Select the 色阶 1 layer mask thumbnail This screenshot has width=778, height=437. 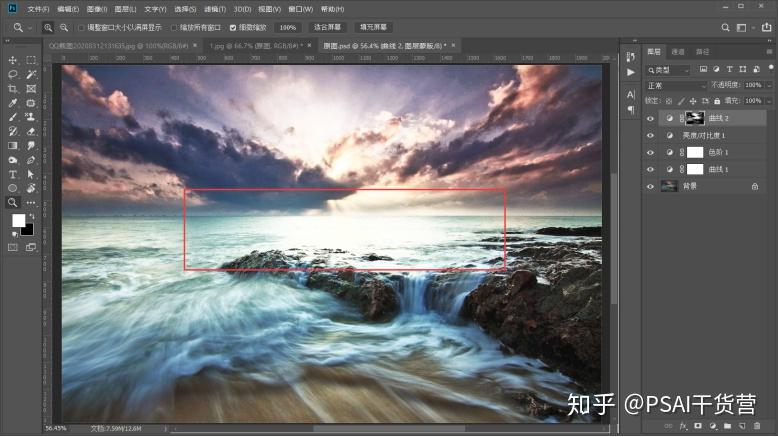click(695, 152)
